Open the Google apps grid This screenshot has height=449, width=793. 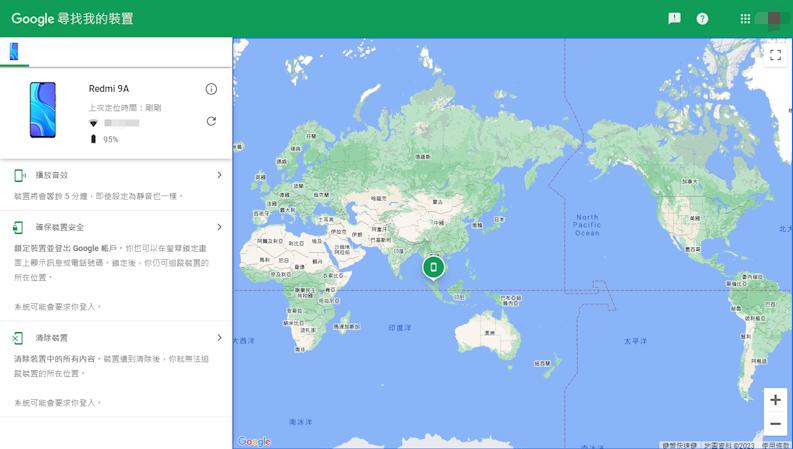click(x=745, y=19)
